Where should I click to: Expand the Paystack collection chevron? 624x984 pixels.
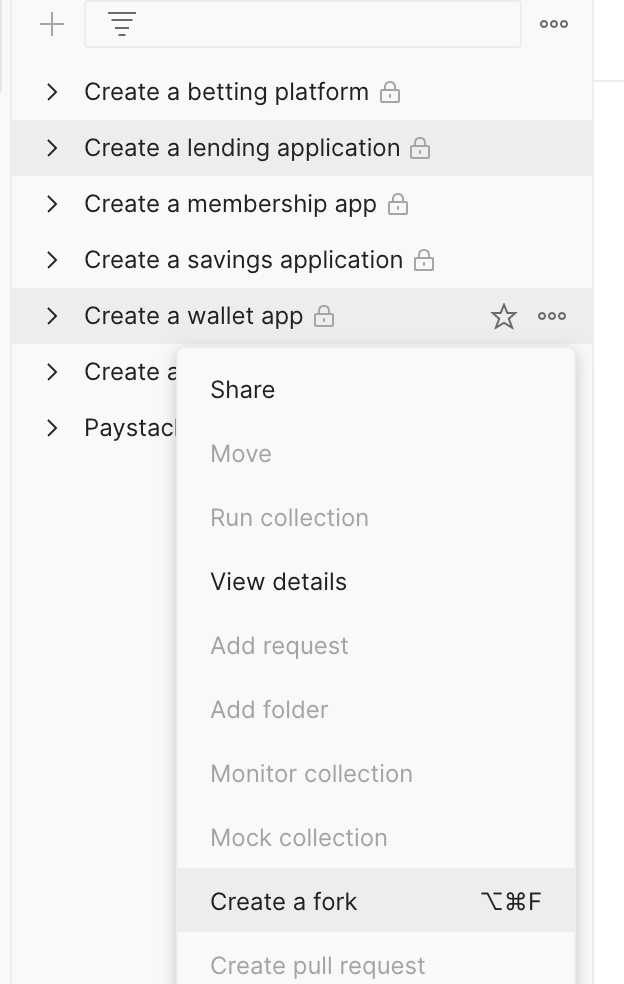(x=52, y=428)
